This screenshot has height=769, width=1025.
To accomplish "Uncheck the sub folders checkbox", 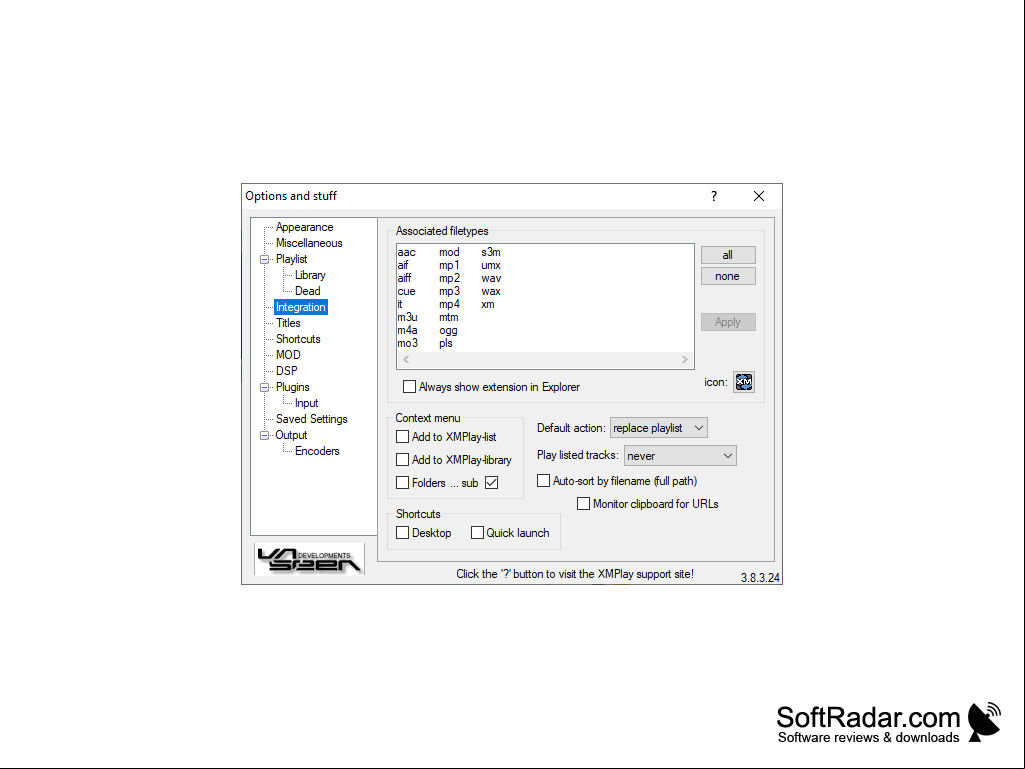I will [492, 483].
